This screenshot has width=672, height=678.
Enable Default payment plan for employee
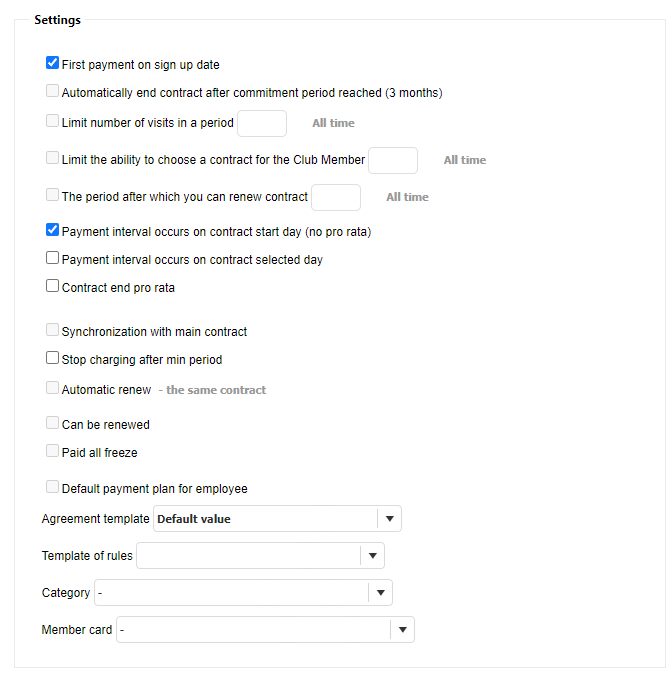52,487
